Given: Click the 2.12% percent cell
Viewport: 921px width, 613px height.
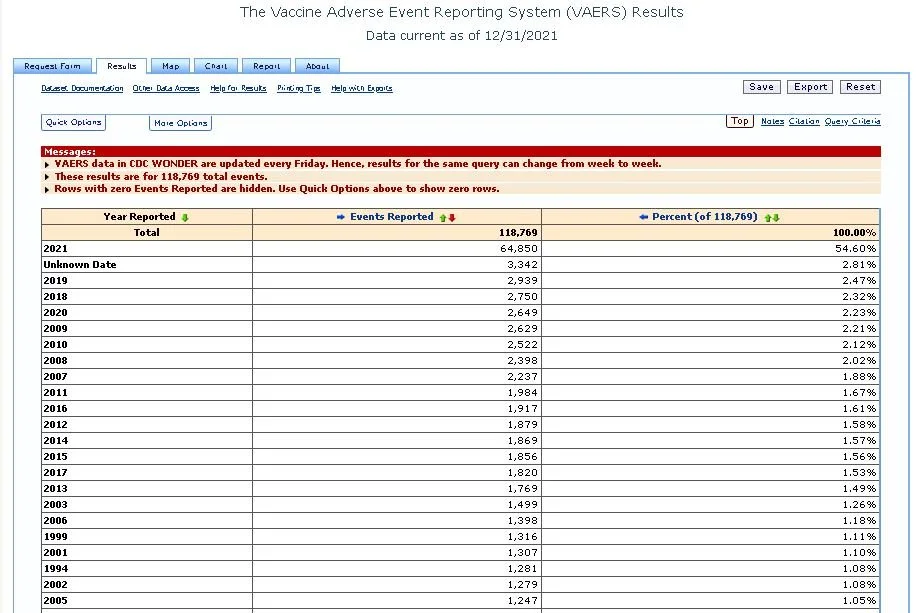Looking at the screenshot, I should click(859, 345).
